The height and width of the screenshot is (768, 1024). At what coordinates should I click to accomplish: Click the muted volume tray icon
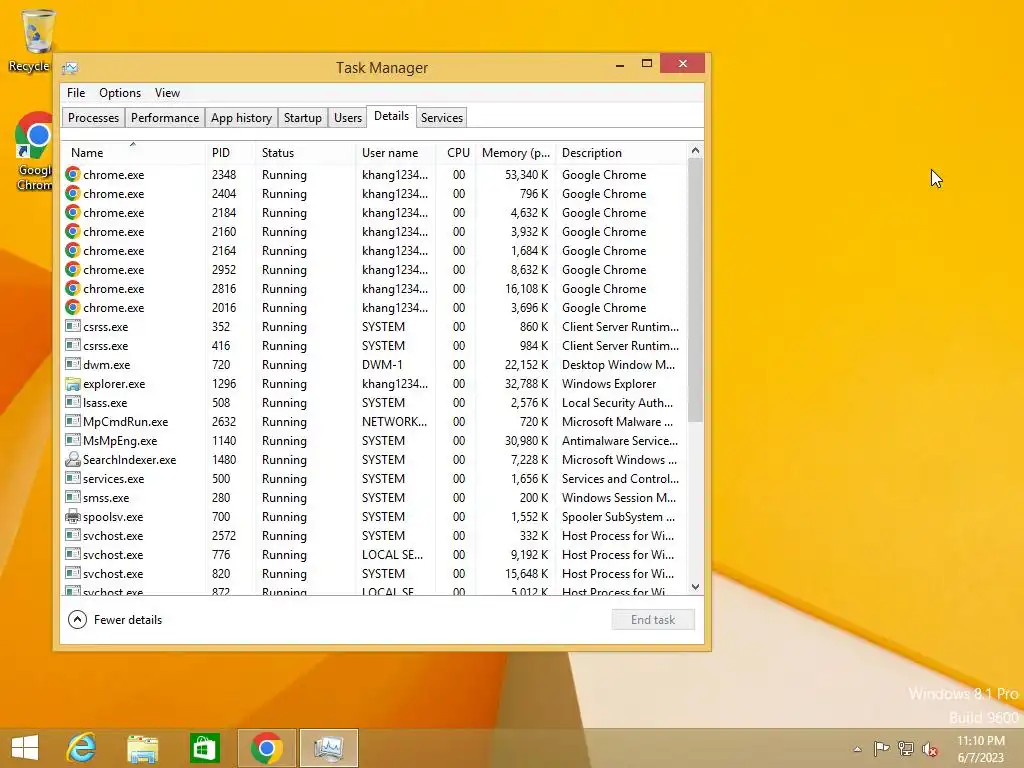929,748
